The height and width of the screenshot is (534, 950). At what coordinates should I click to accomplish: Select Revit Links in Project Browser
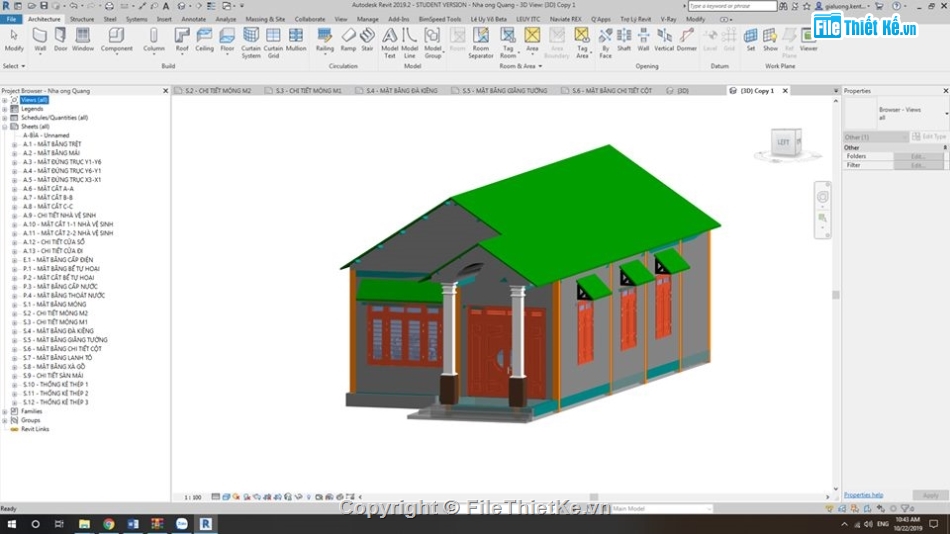click(35, 429)
